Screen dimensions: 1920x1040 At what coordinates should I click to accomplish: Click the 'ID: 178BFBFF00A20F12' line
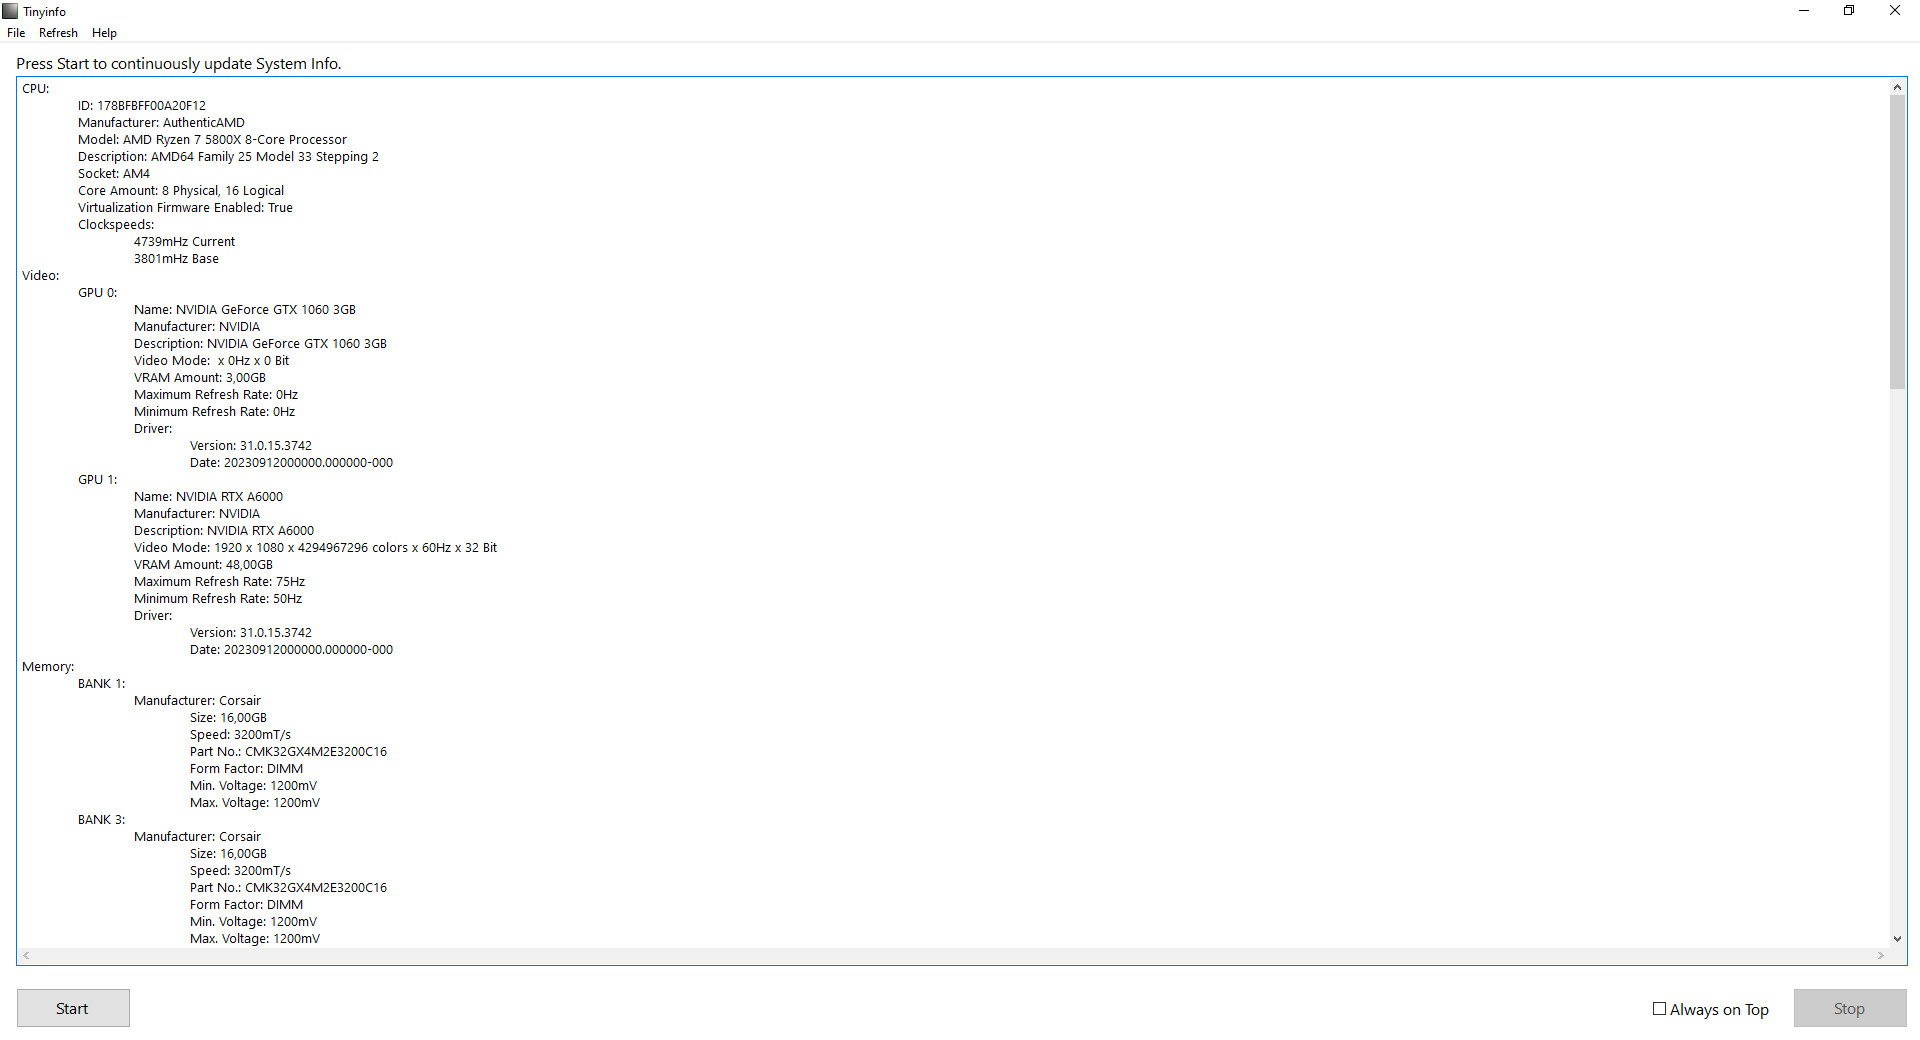tap(142, 106)
